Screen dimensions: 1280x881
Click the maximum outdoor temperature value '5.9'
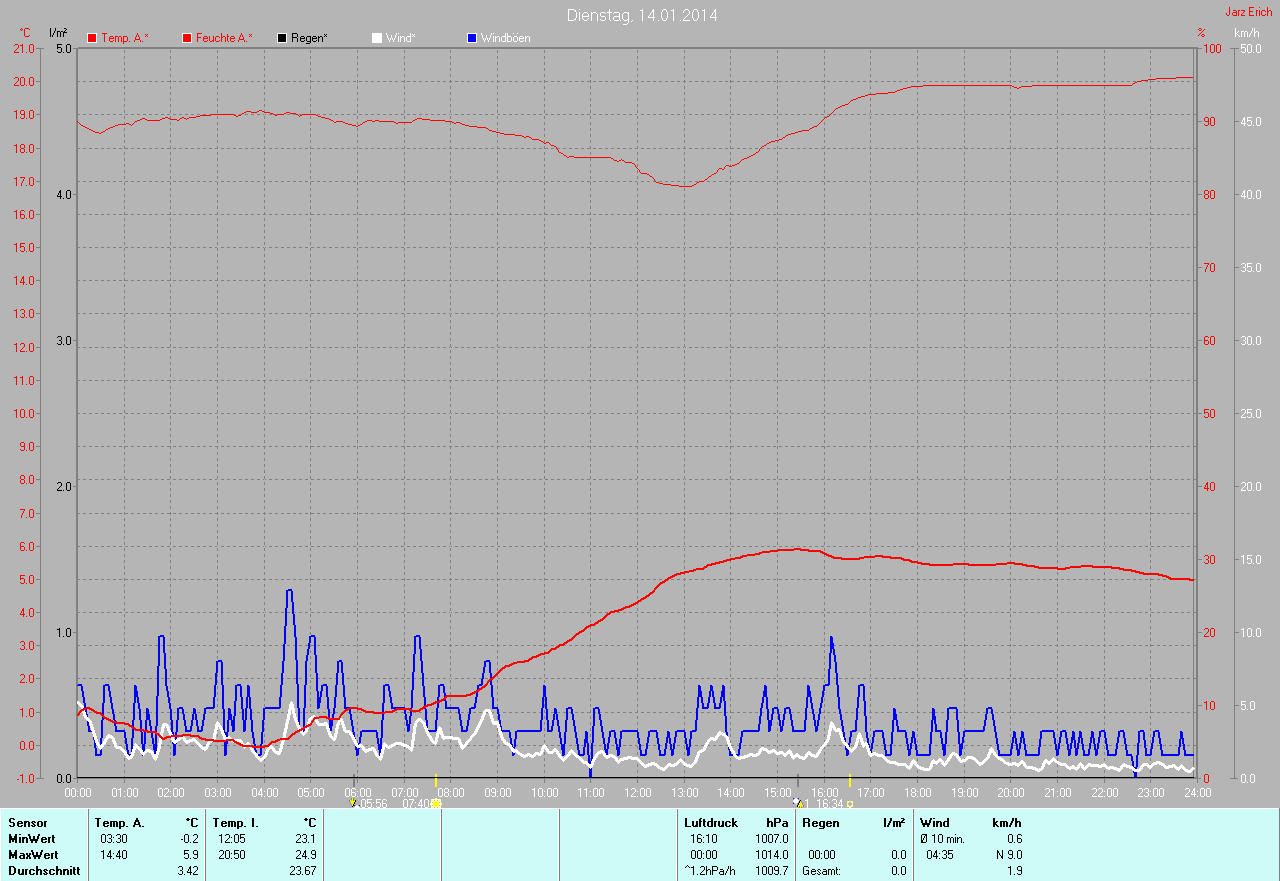point(190,854)
